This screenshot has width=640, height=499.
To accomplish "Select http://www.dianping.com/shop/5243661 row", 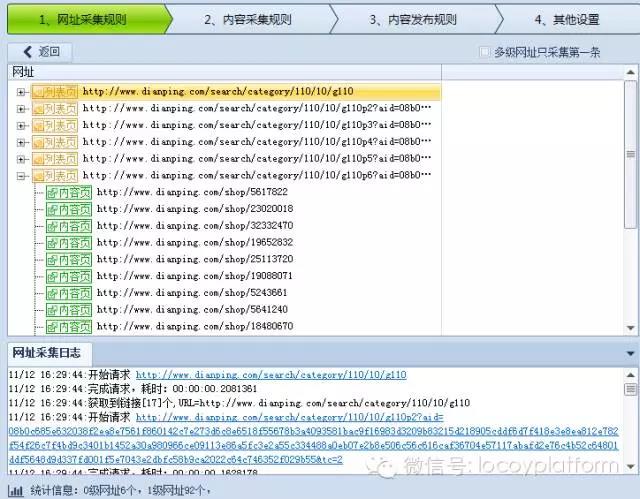I will (192, 293).
